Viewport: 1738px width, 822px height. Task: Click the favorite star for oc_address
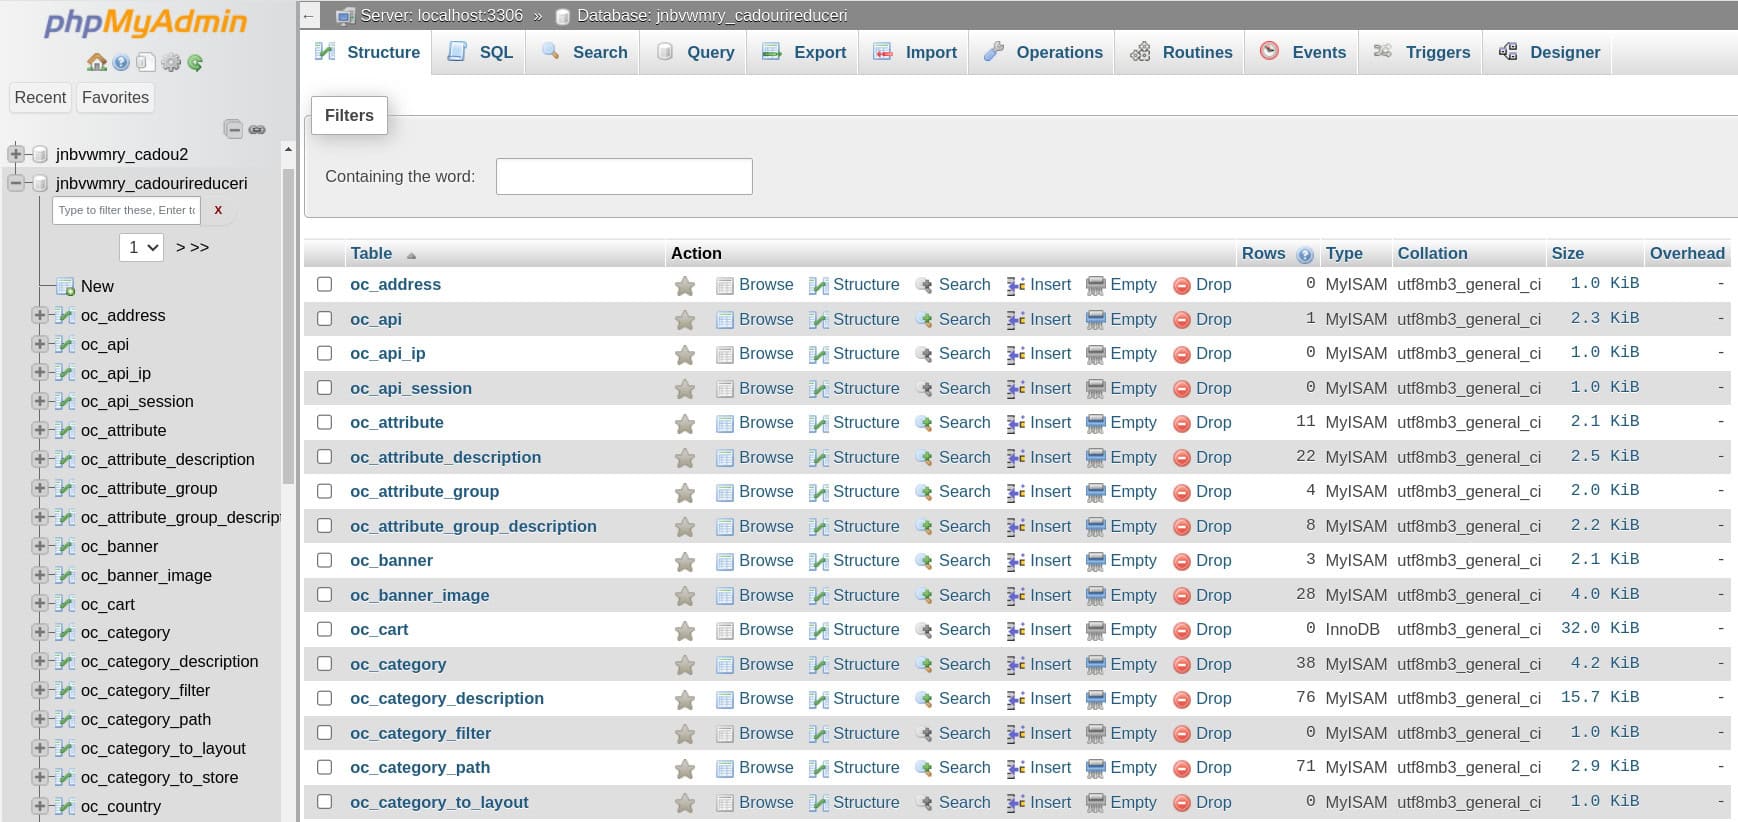coord(685,286)
